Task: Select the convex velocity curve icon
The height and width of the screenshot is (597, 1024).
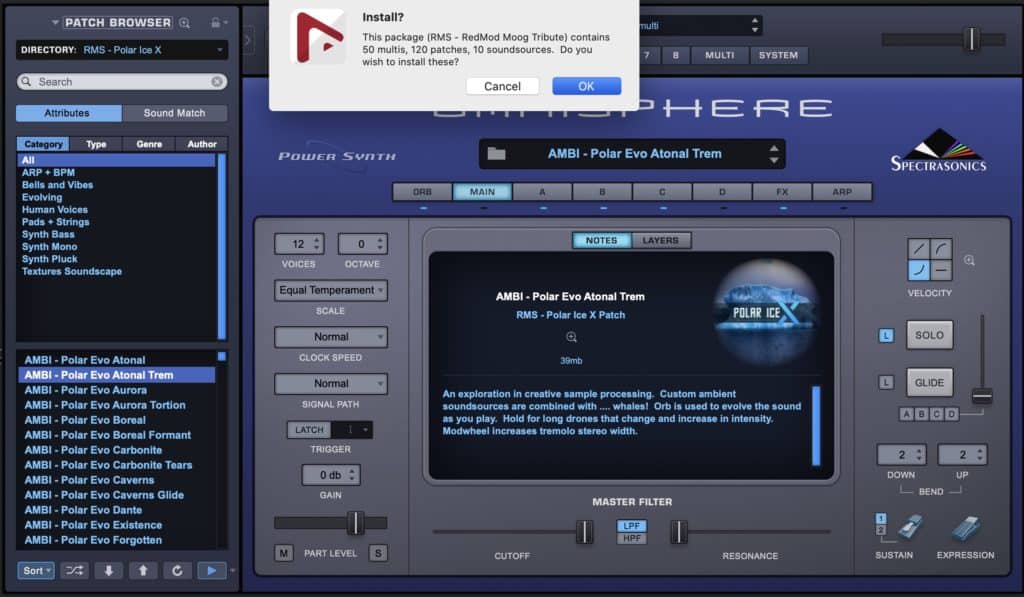Action: [940, 248]
